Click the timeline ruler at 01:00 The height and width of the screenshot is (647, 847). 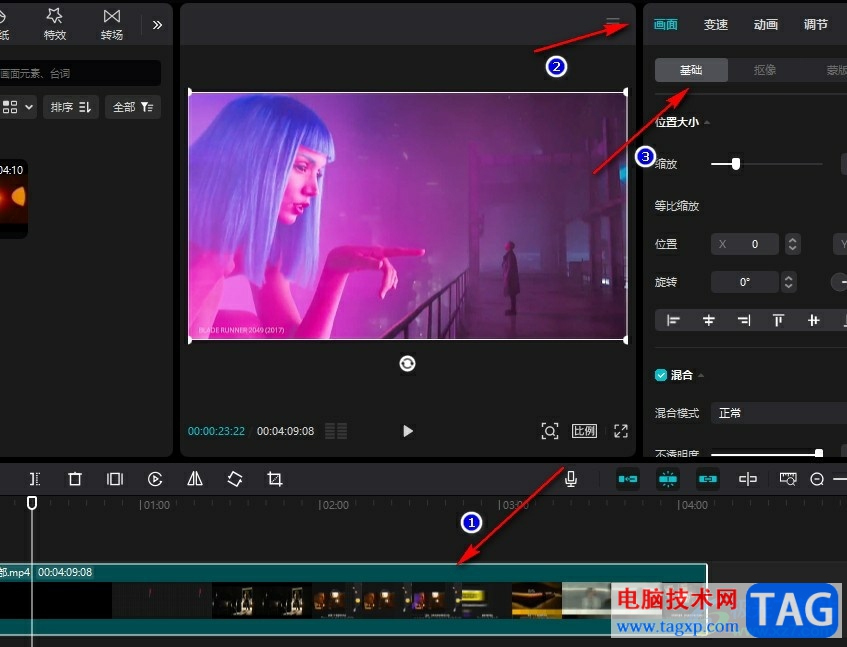[x=154, y=505]
